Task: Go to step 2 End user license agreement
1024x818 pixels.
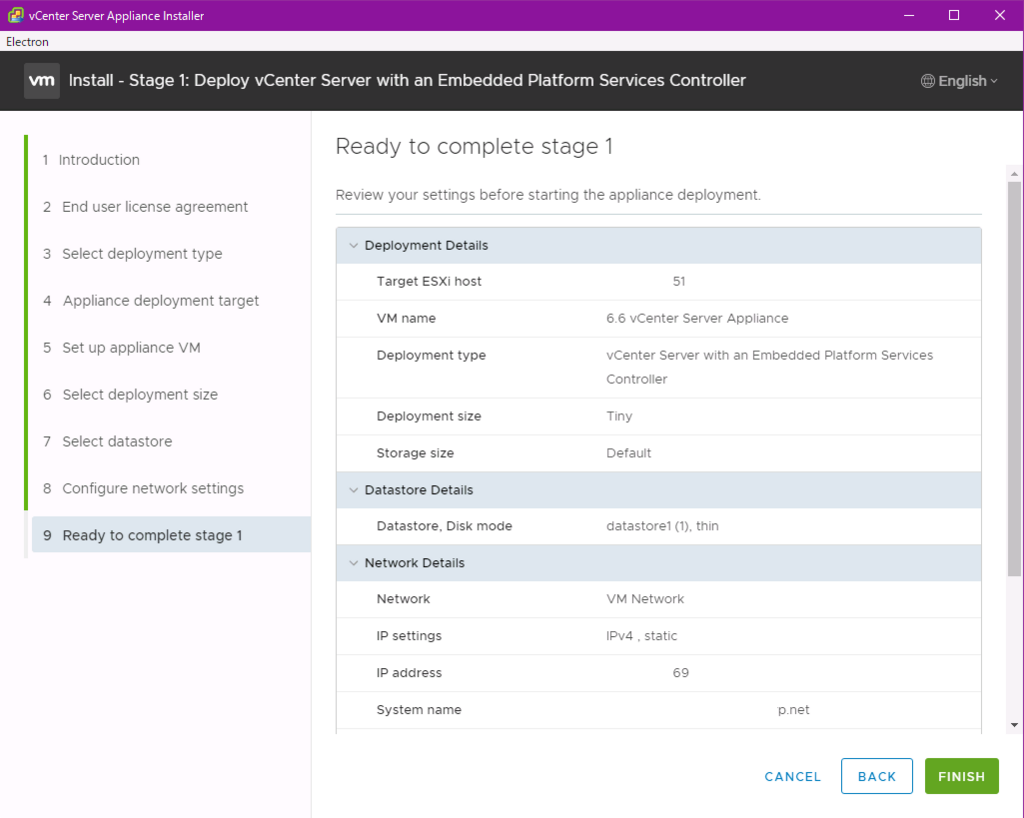Action: 146,207
